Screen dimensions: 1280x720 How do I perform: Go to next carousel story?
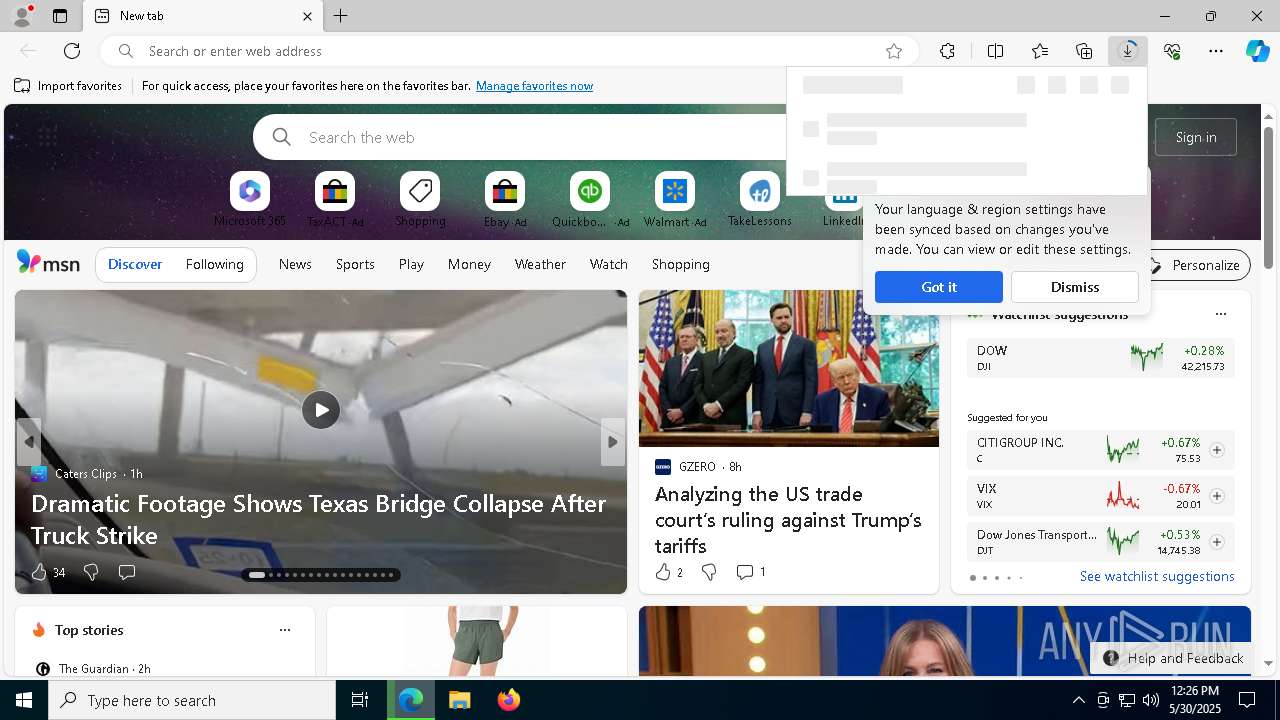click(x=613, y=442)
